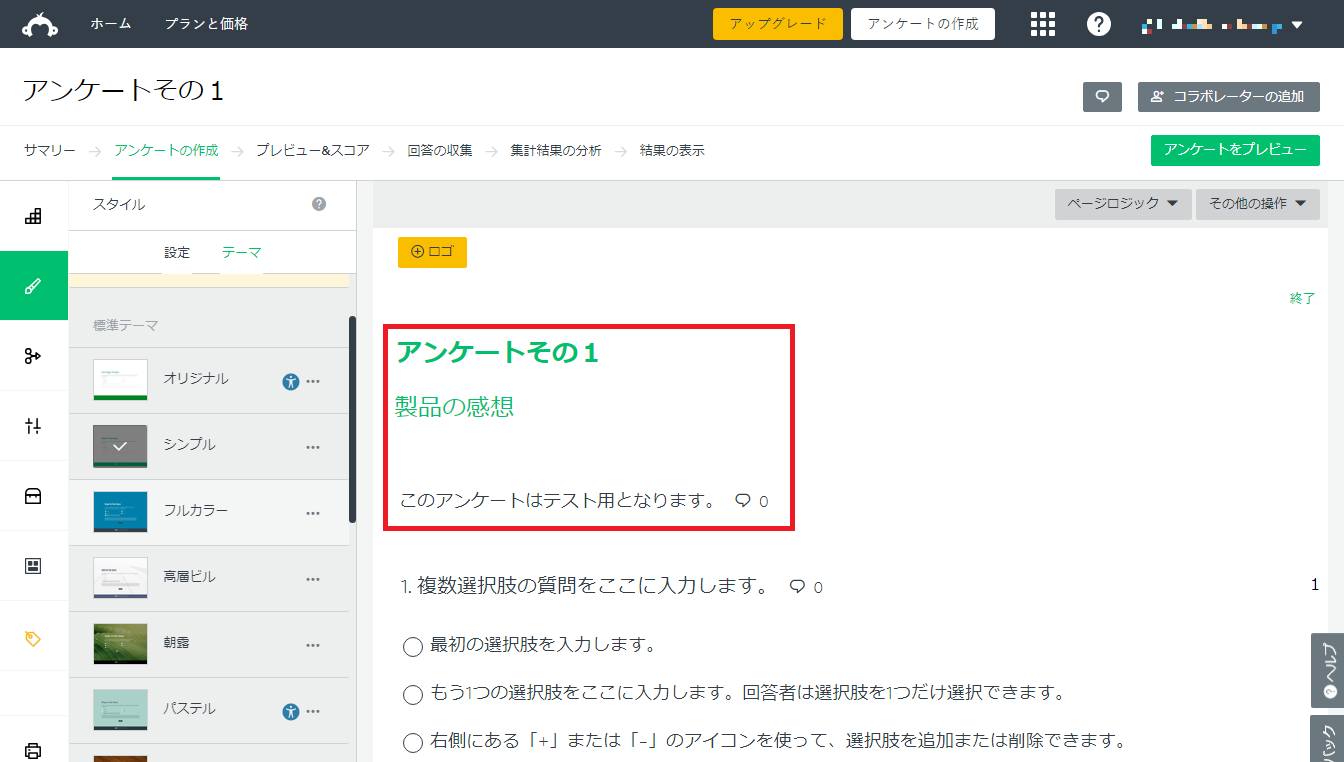Viewport: 1344px width, 762px height.
Task: Switch to the テーマ tab
Action: pyautogui.click(x=241, y=252)
